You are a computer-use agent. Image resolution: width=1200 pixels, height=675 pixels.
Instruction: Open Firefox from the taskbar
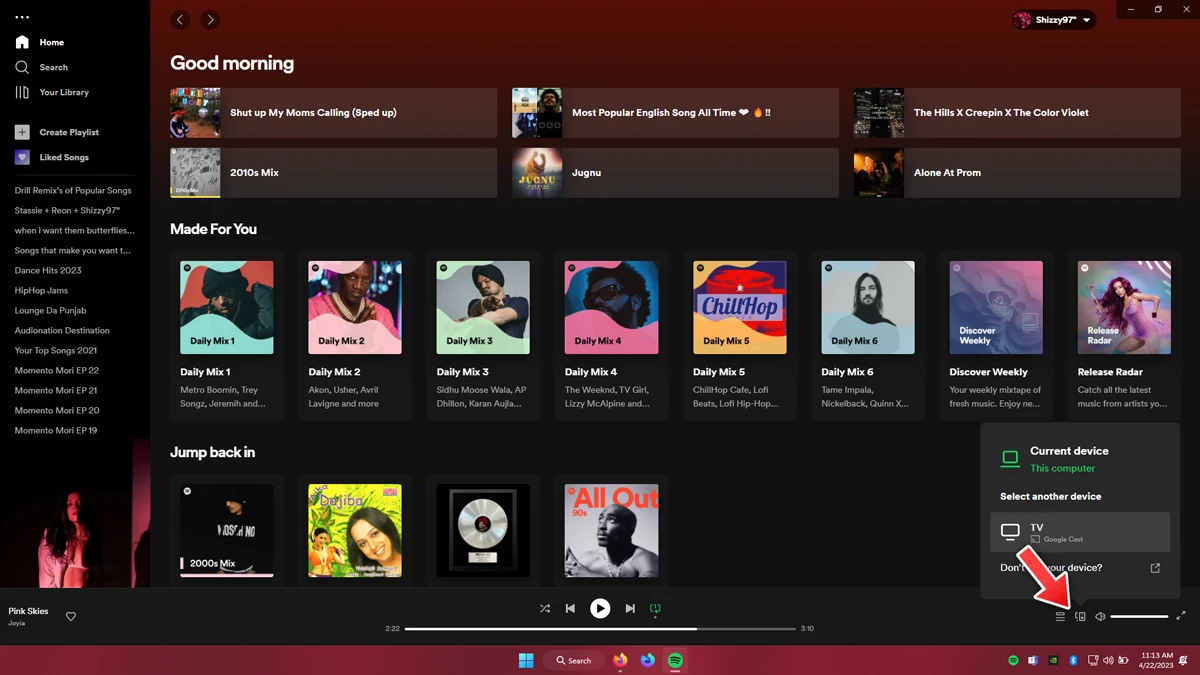click(x=620, y=660)
